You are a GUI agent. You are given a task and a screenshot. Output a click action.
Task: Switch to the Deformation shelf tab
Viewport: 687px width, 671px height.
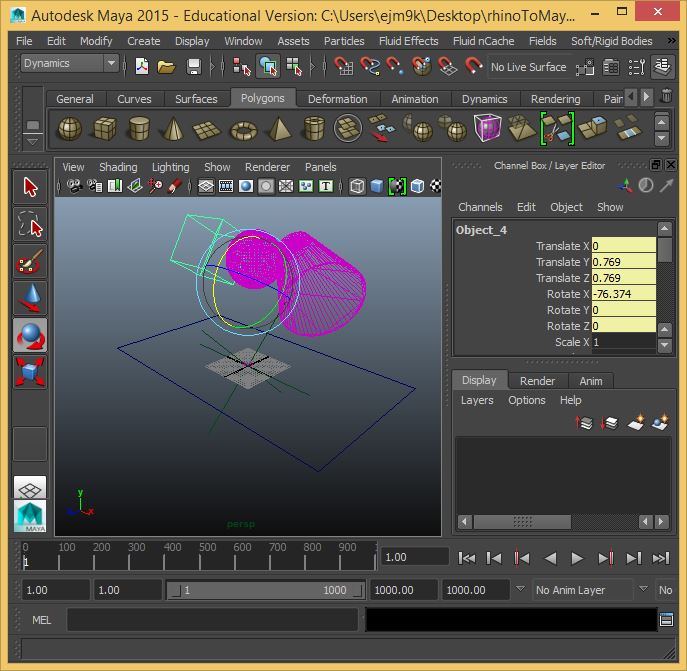click(337, 99)
